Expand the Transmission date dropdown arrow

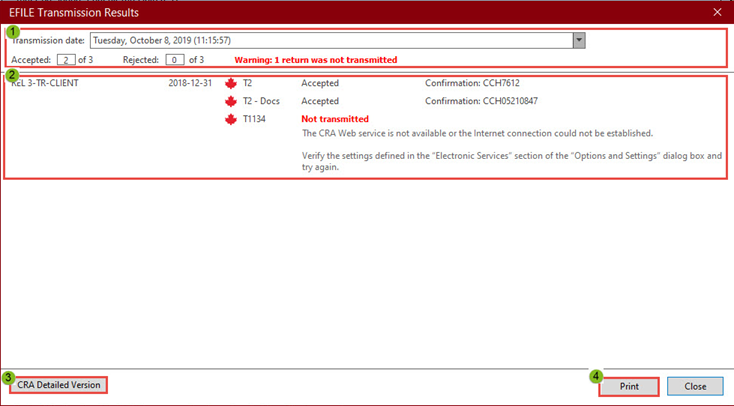pyautogui.click(x=578, y=40)
